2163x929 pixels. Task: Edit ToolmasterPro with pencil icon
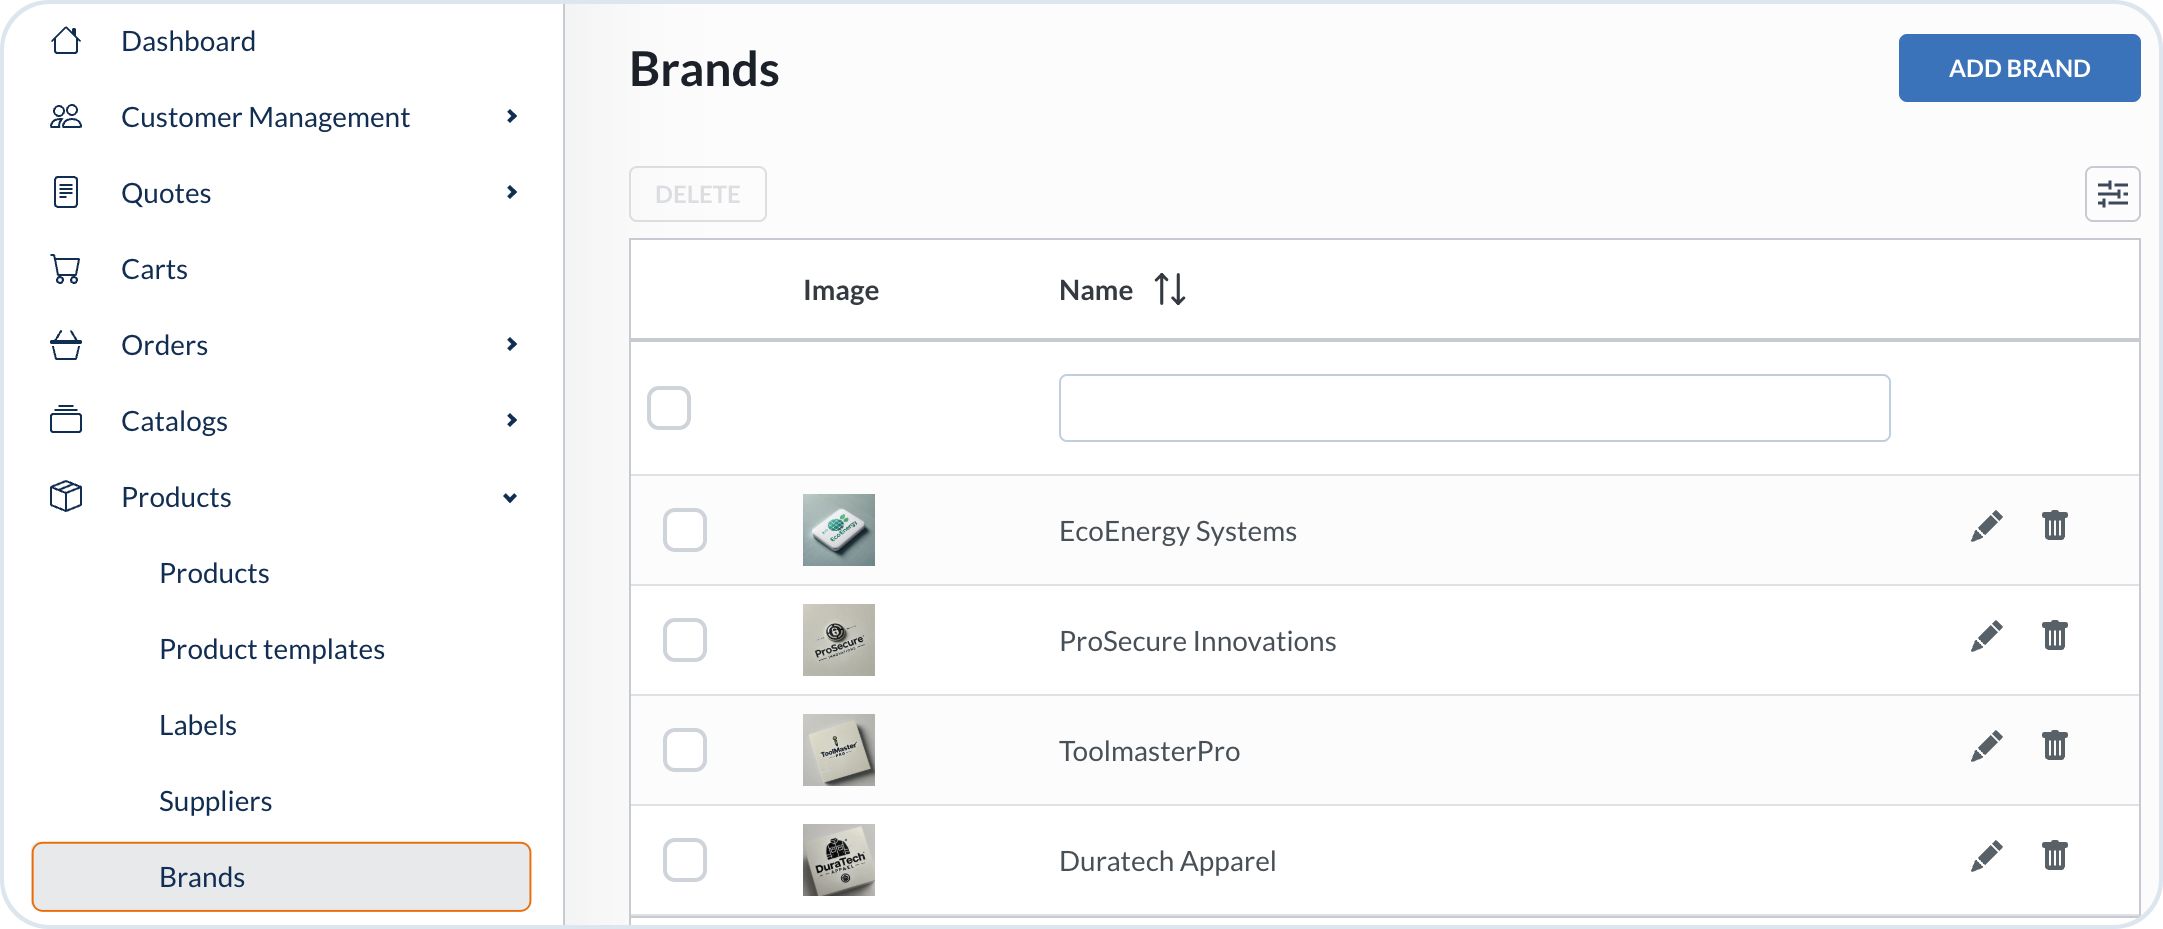[1986, 747]
